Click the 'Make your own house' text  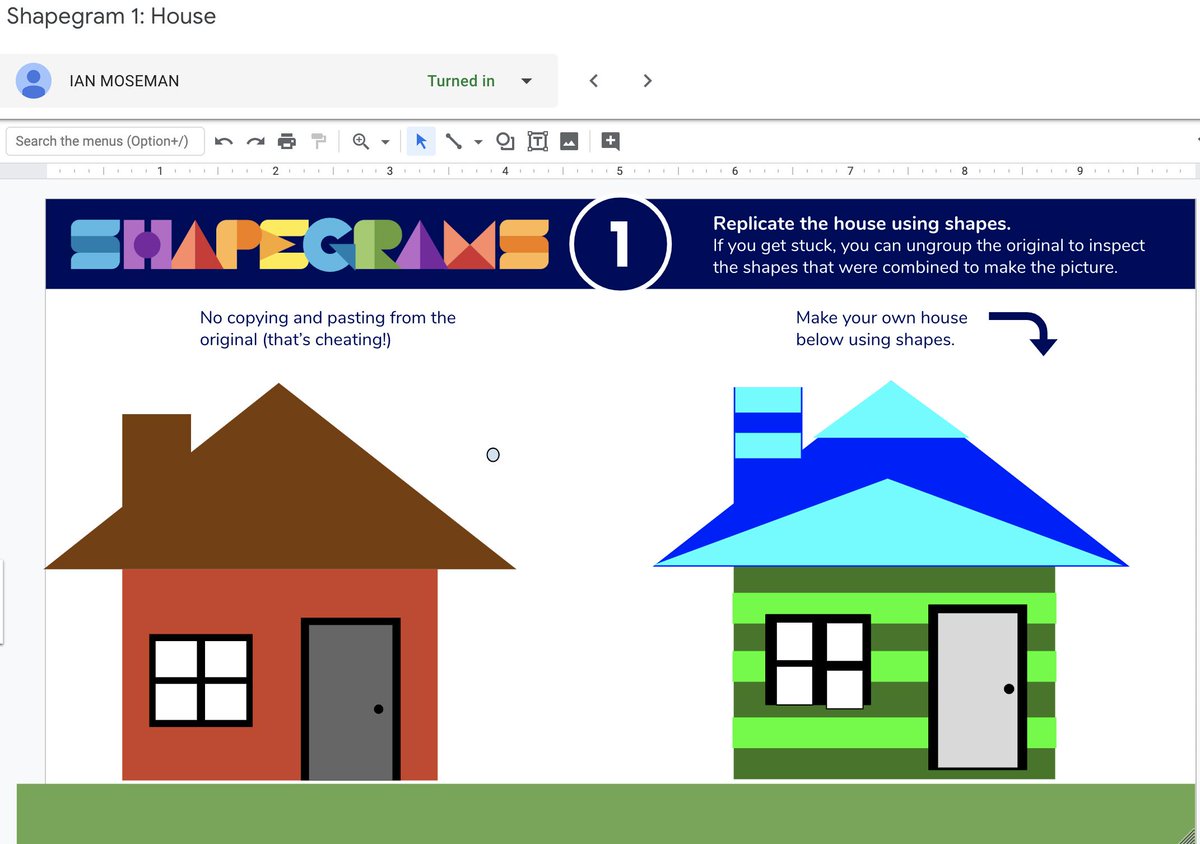pos(882,329)
